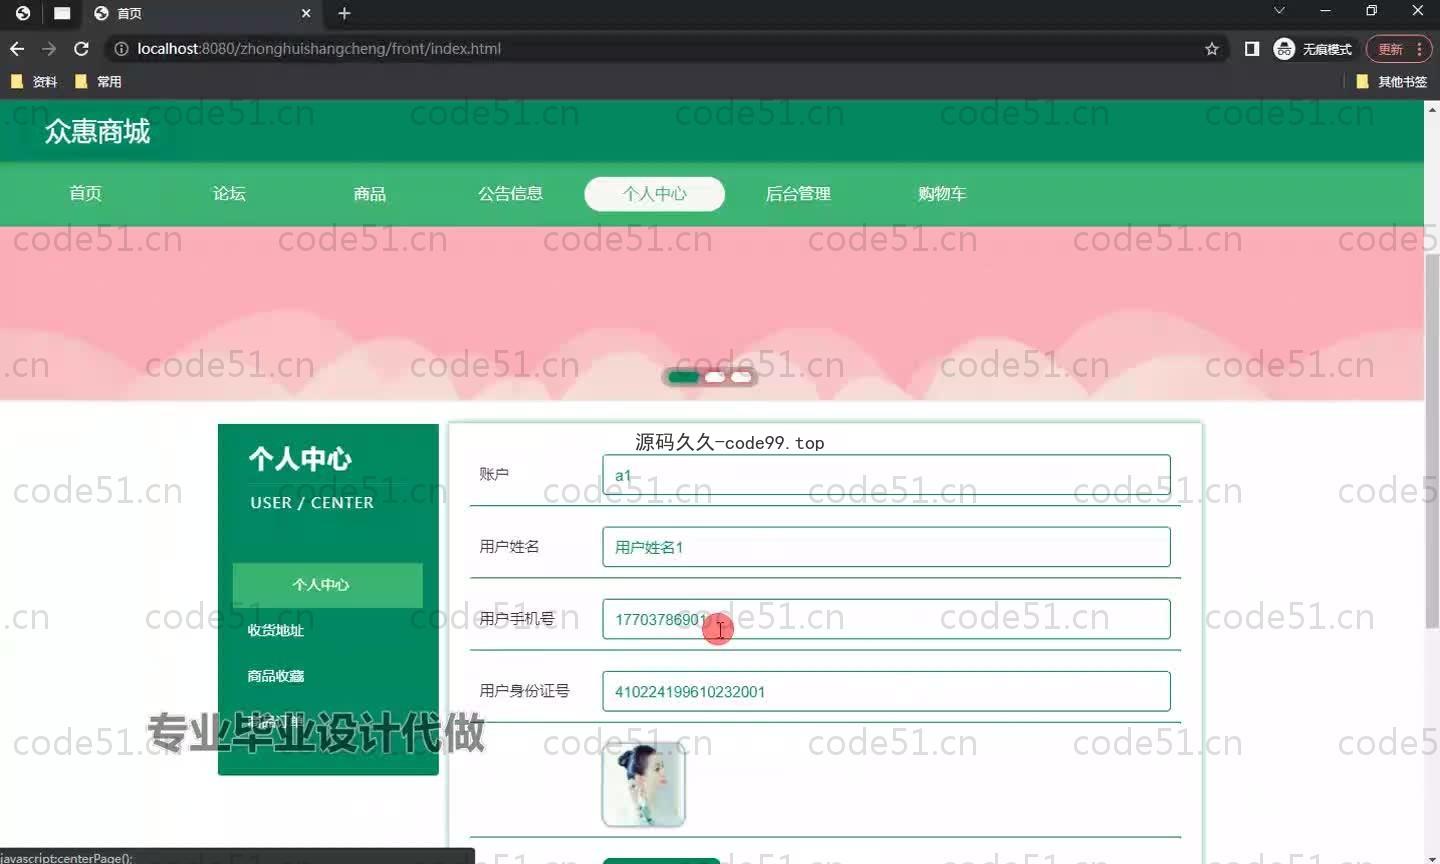This screenshot has height=864, width=1440.
Task: Select second carousel indicator dot
Action: pyautogui.click(x=715, y=377)
